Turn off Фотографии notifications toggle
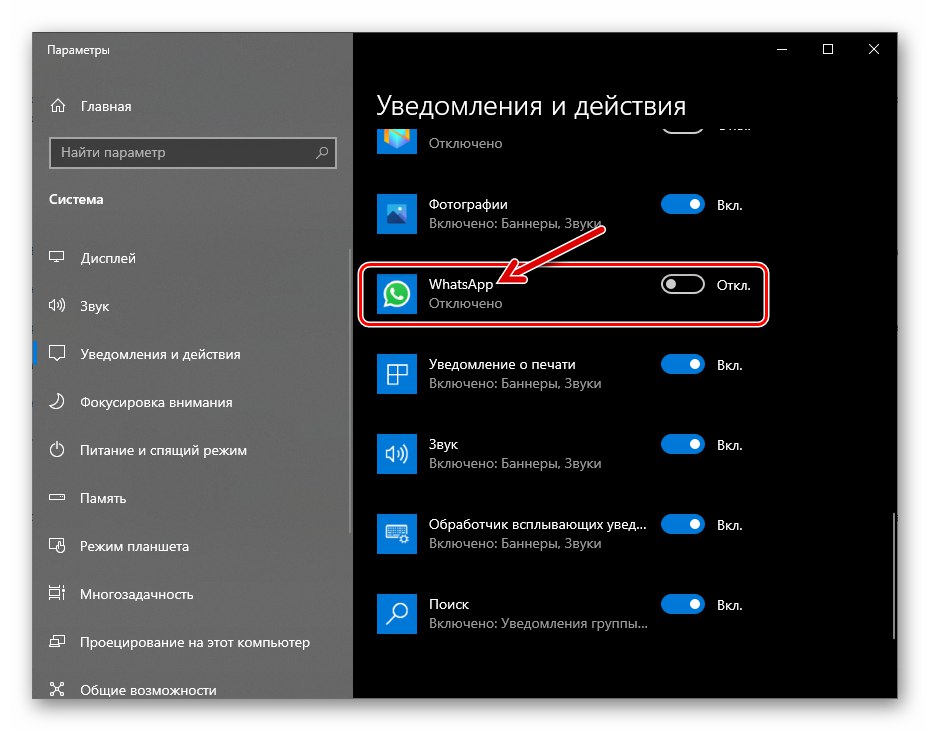Screen dimensions: 930x731 [683, 205]
